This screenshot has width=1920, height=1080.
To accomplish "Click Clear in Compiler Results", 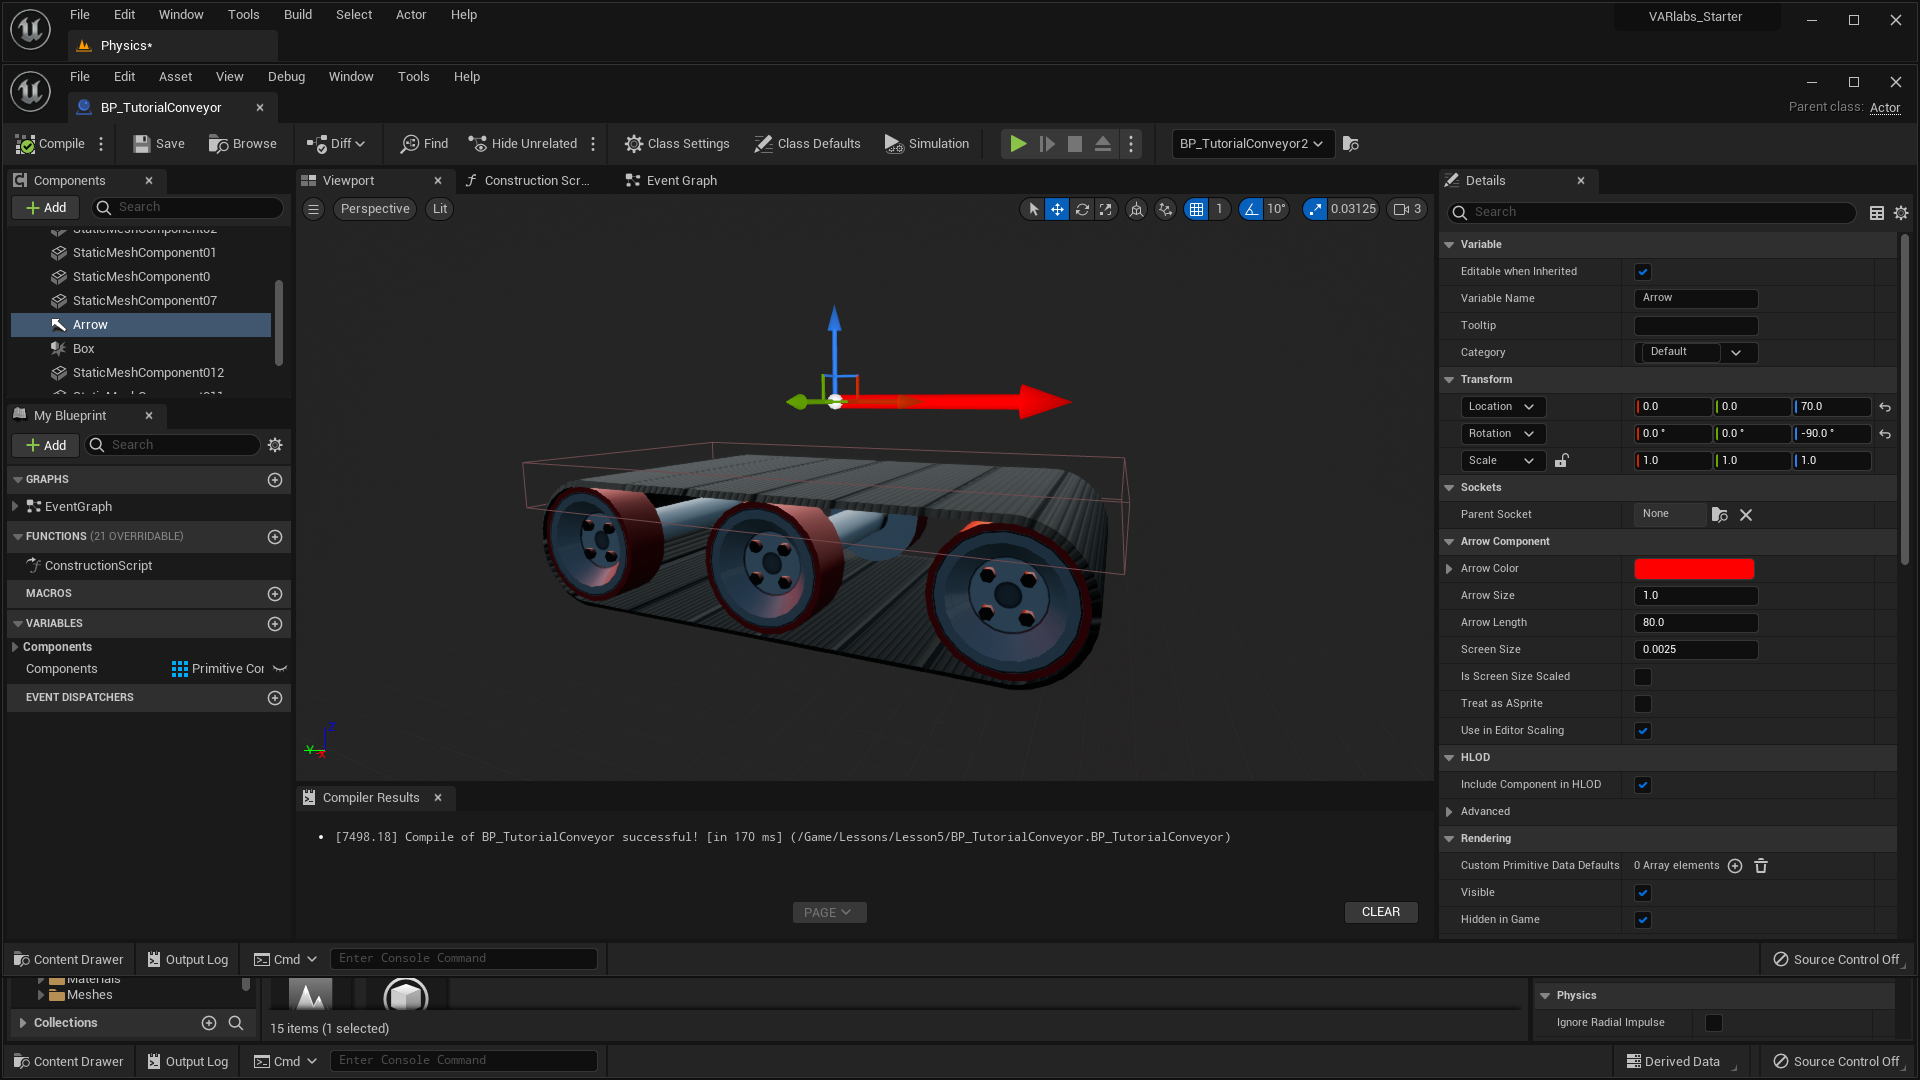I will pos(1381,911).
